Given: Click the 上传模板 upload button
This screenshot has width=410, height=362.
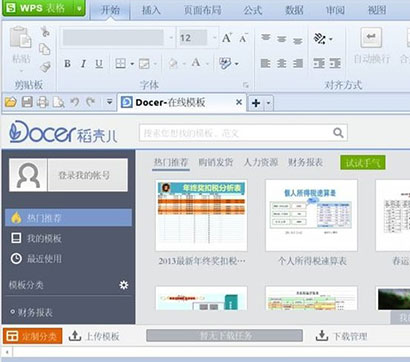Looking at the screenshot, I should click(x=94, y=336).
